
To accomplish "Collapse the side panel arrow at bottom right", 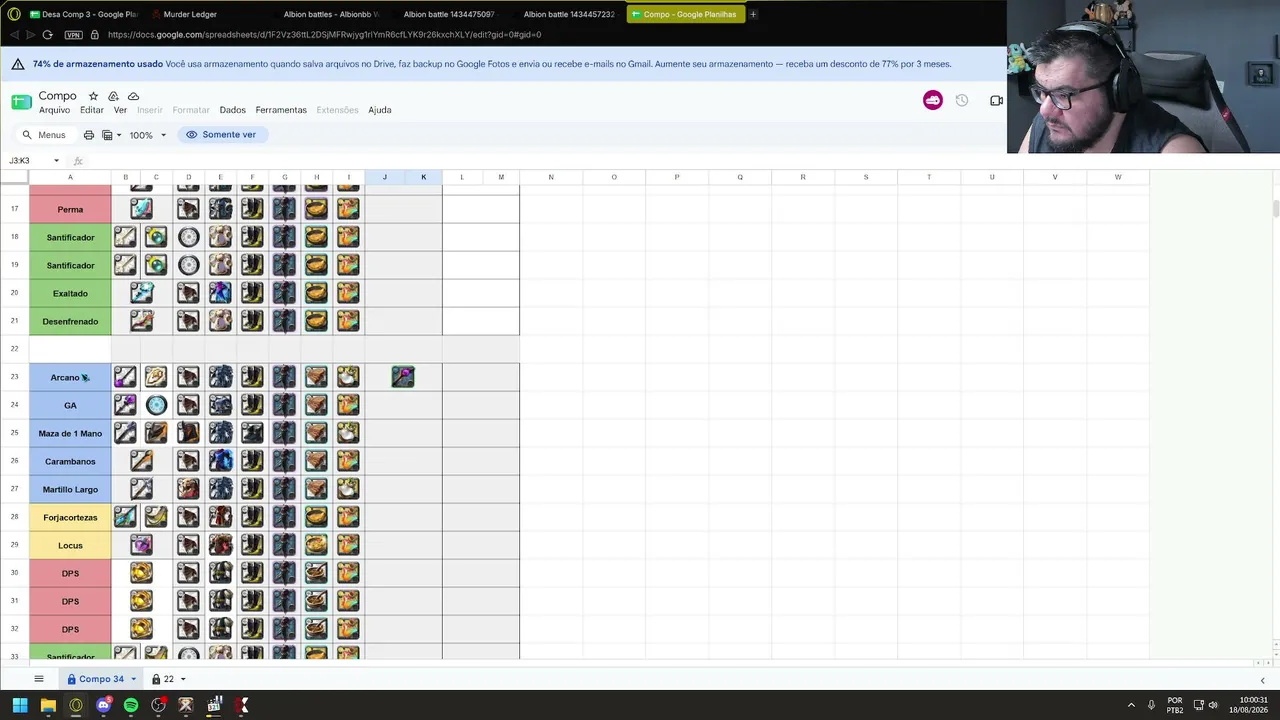I will click(1262, 680).
